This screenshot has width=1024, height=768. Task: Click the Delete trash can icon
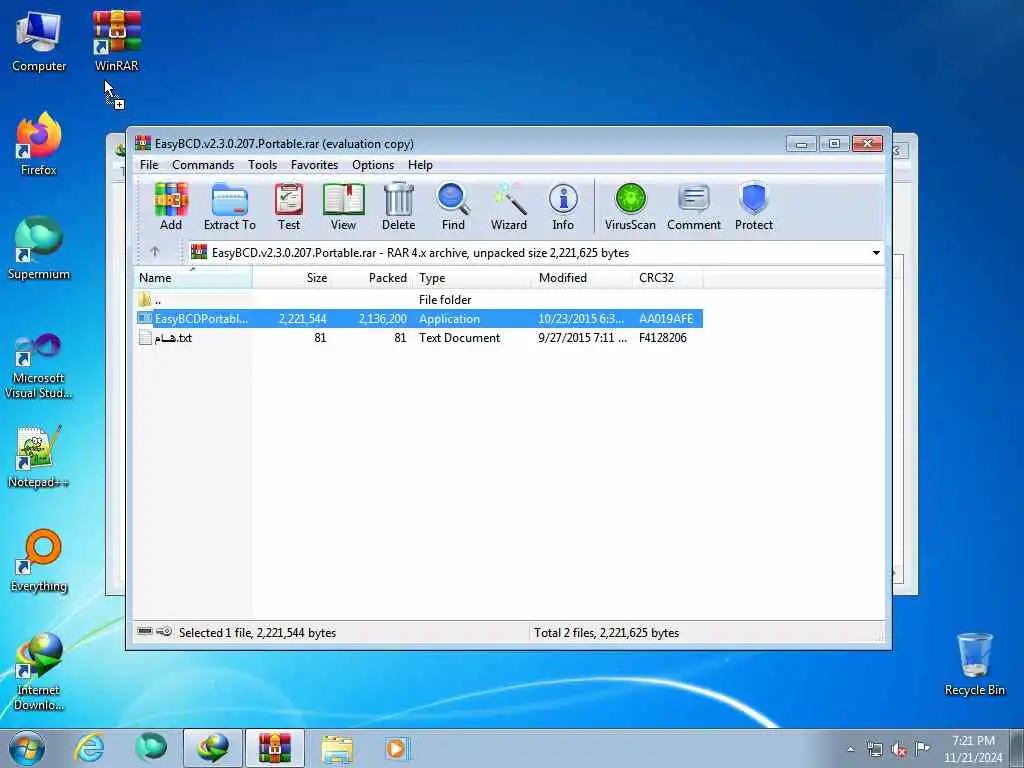[x=398, y=206]
